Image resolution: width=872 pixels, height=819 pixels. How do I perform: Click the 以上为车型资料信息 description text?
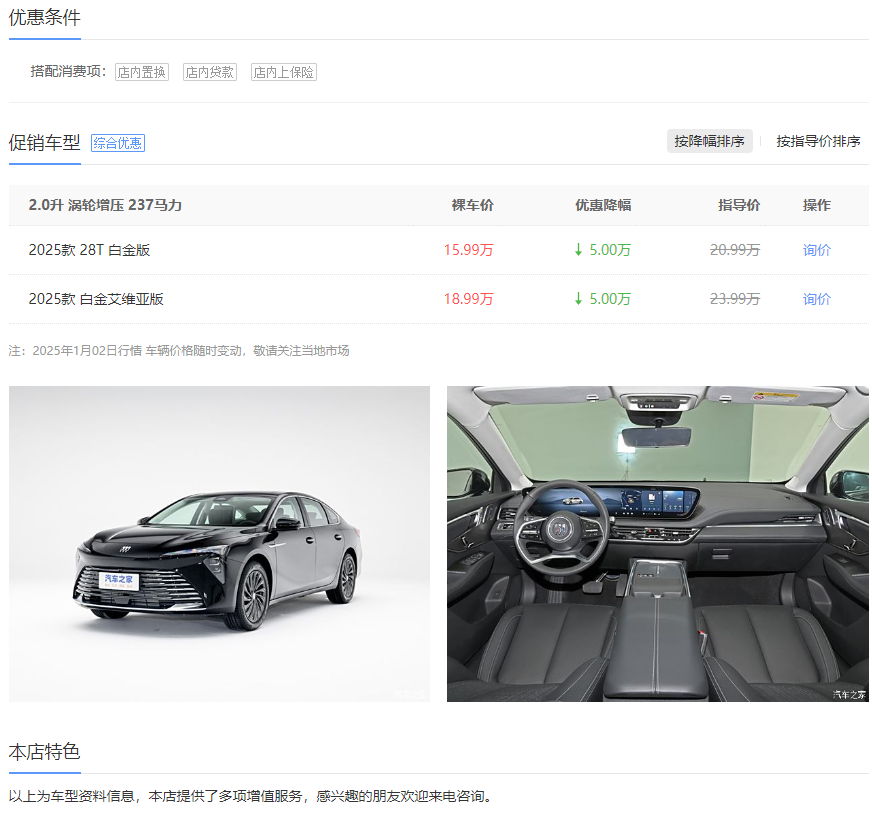(x=250, y=796)
